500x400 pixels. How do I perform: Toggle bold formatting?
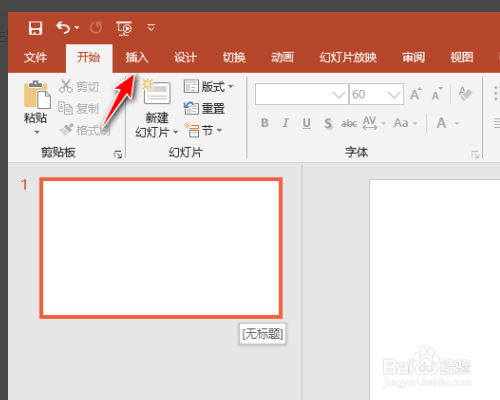pyautogui.click(x=265, y=123)
